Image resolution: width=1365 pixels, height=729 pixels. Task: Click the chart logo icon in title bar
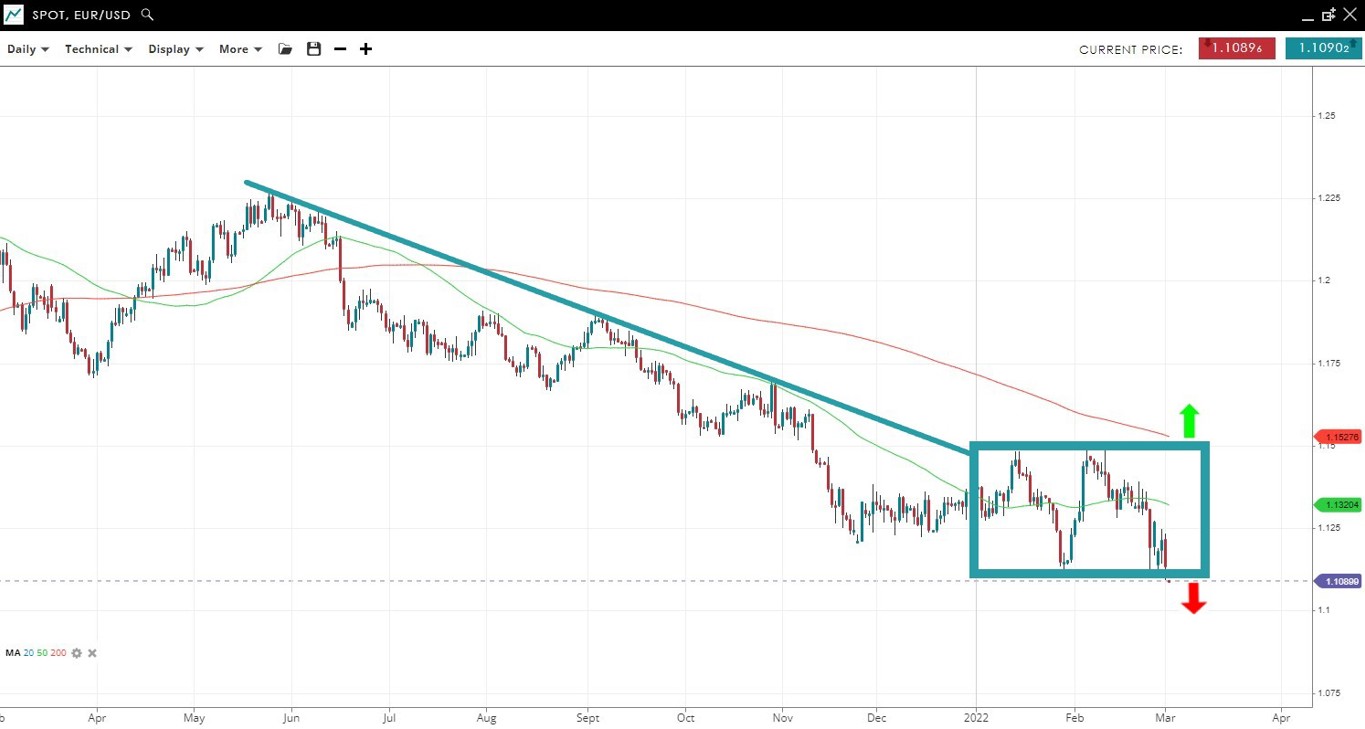coord(13,15)
